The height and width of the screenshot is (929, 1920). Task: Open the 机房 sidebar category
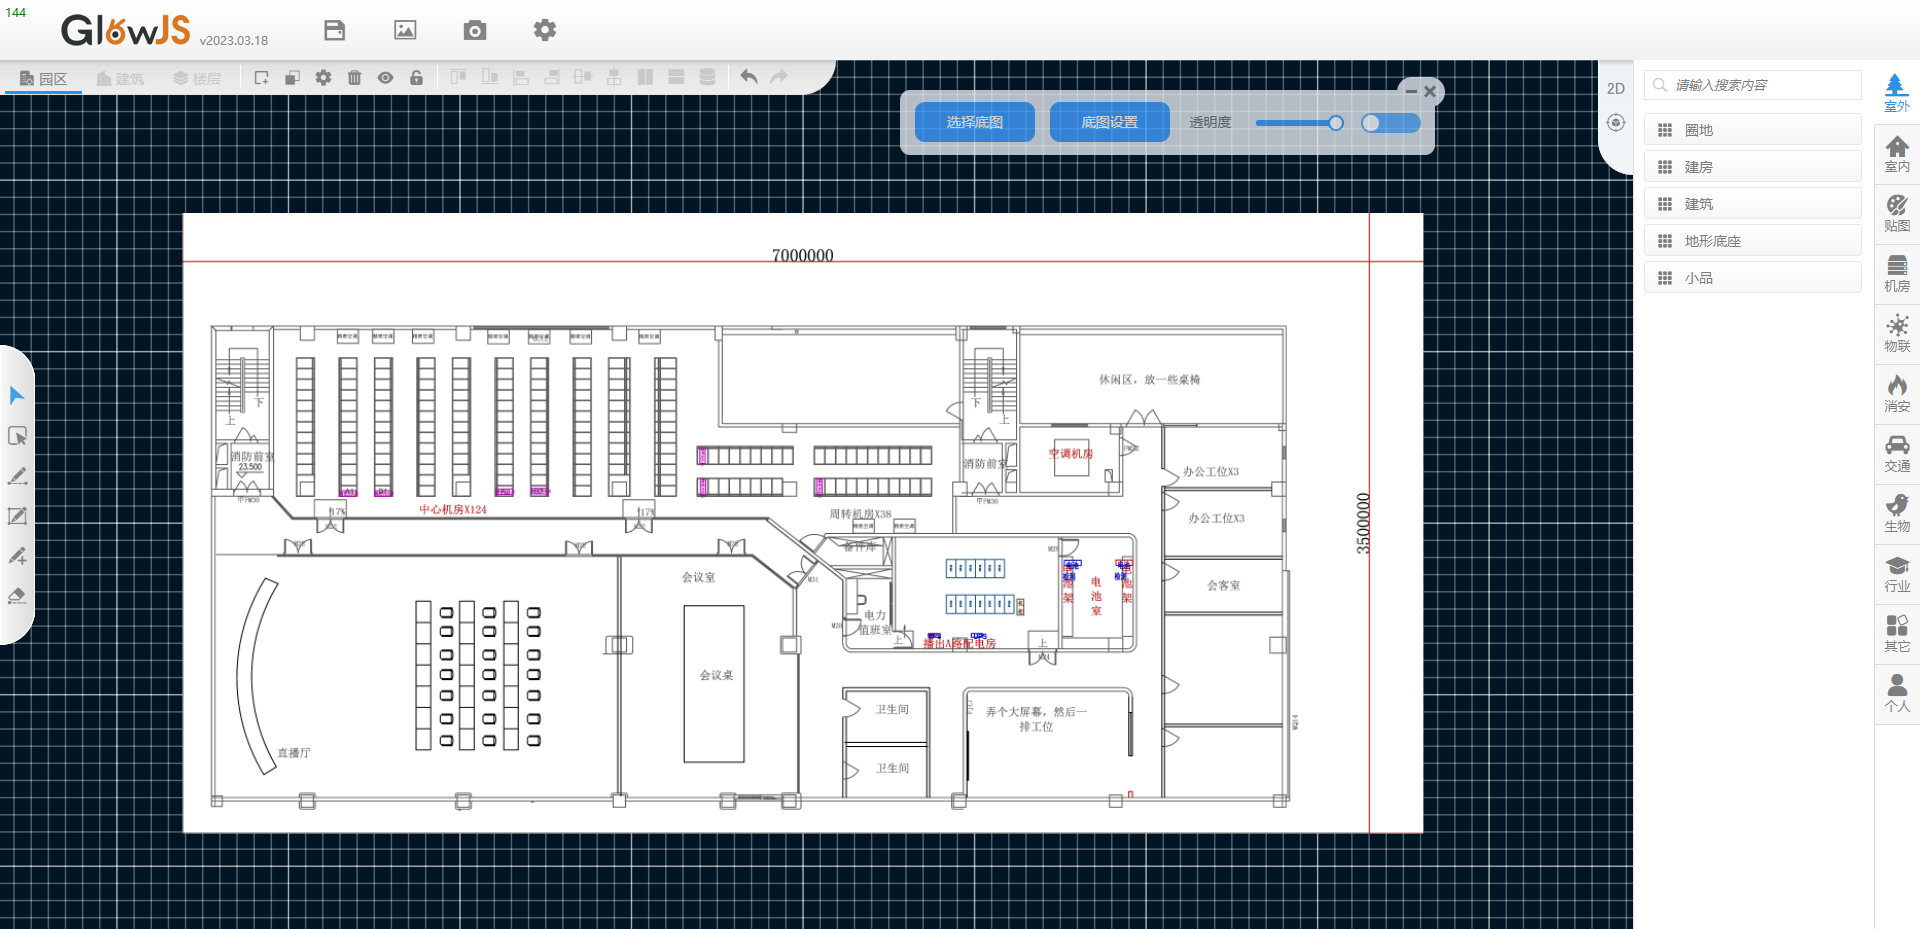[1897, 274]
